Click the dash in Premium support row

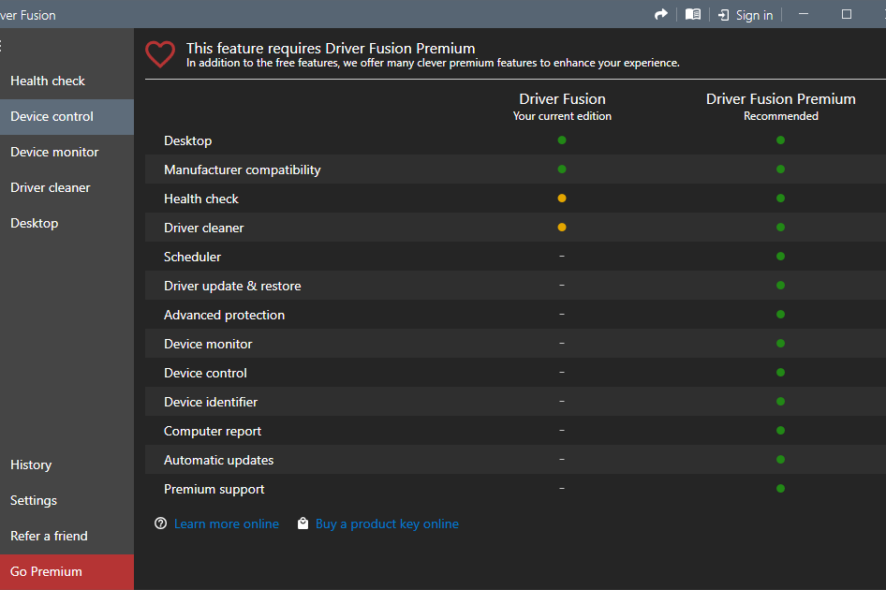[562, 488]
